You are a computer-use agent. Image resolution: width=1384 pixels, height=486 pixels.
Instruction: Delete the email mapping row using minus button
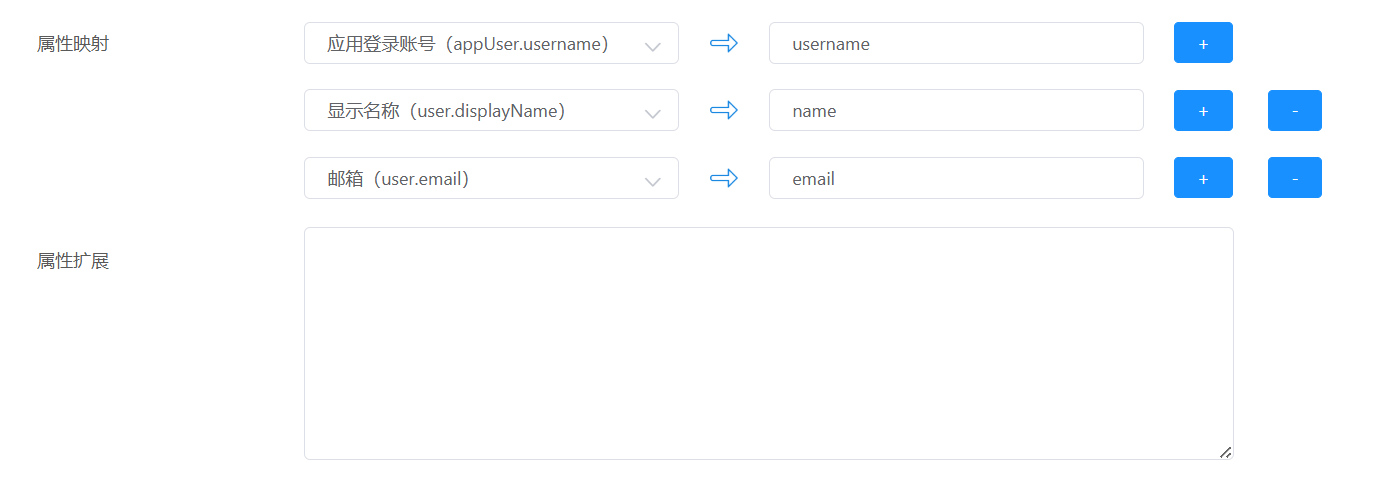click(1294, 178)
